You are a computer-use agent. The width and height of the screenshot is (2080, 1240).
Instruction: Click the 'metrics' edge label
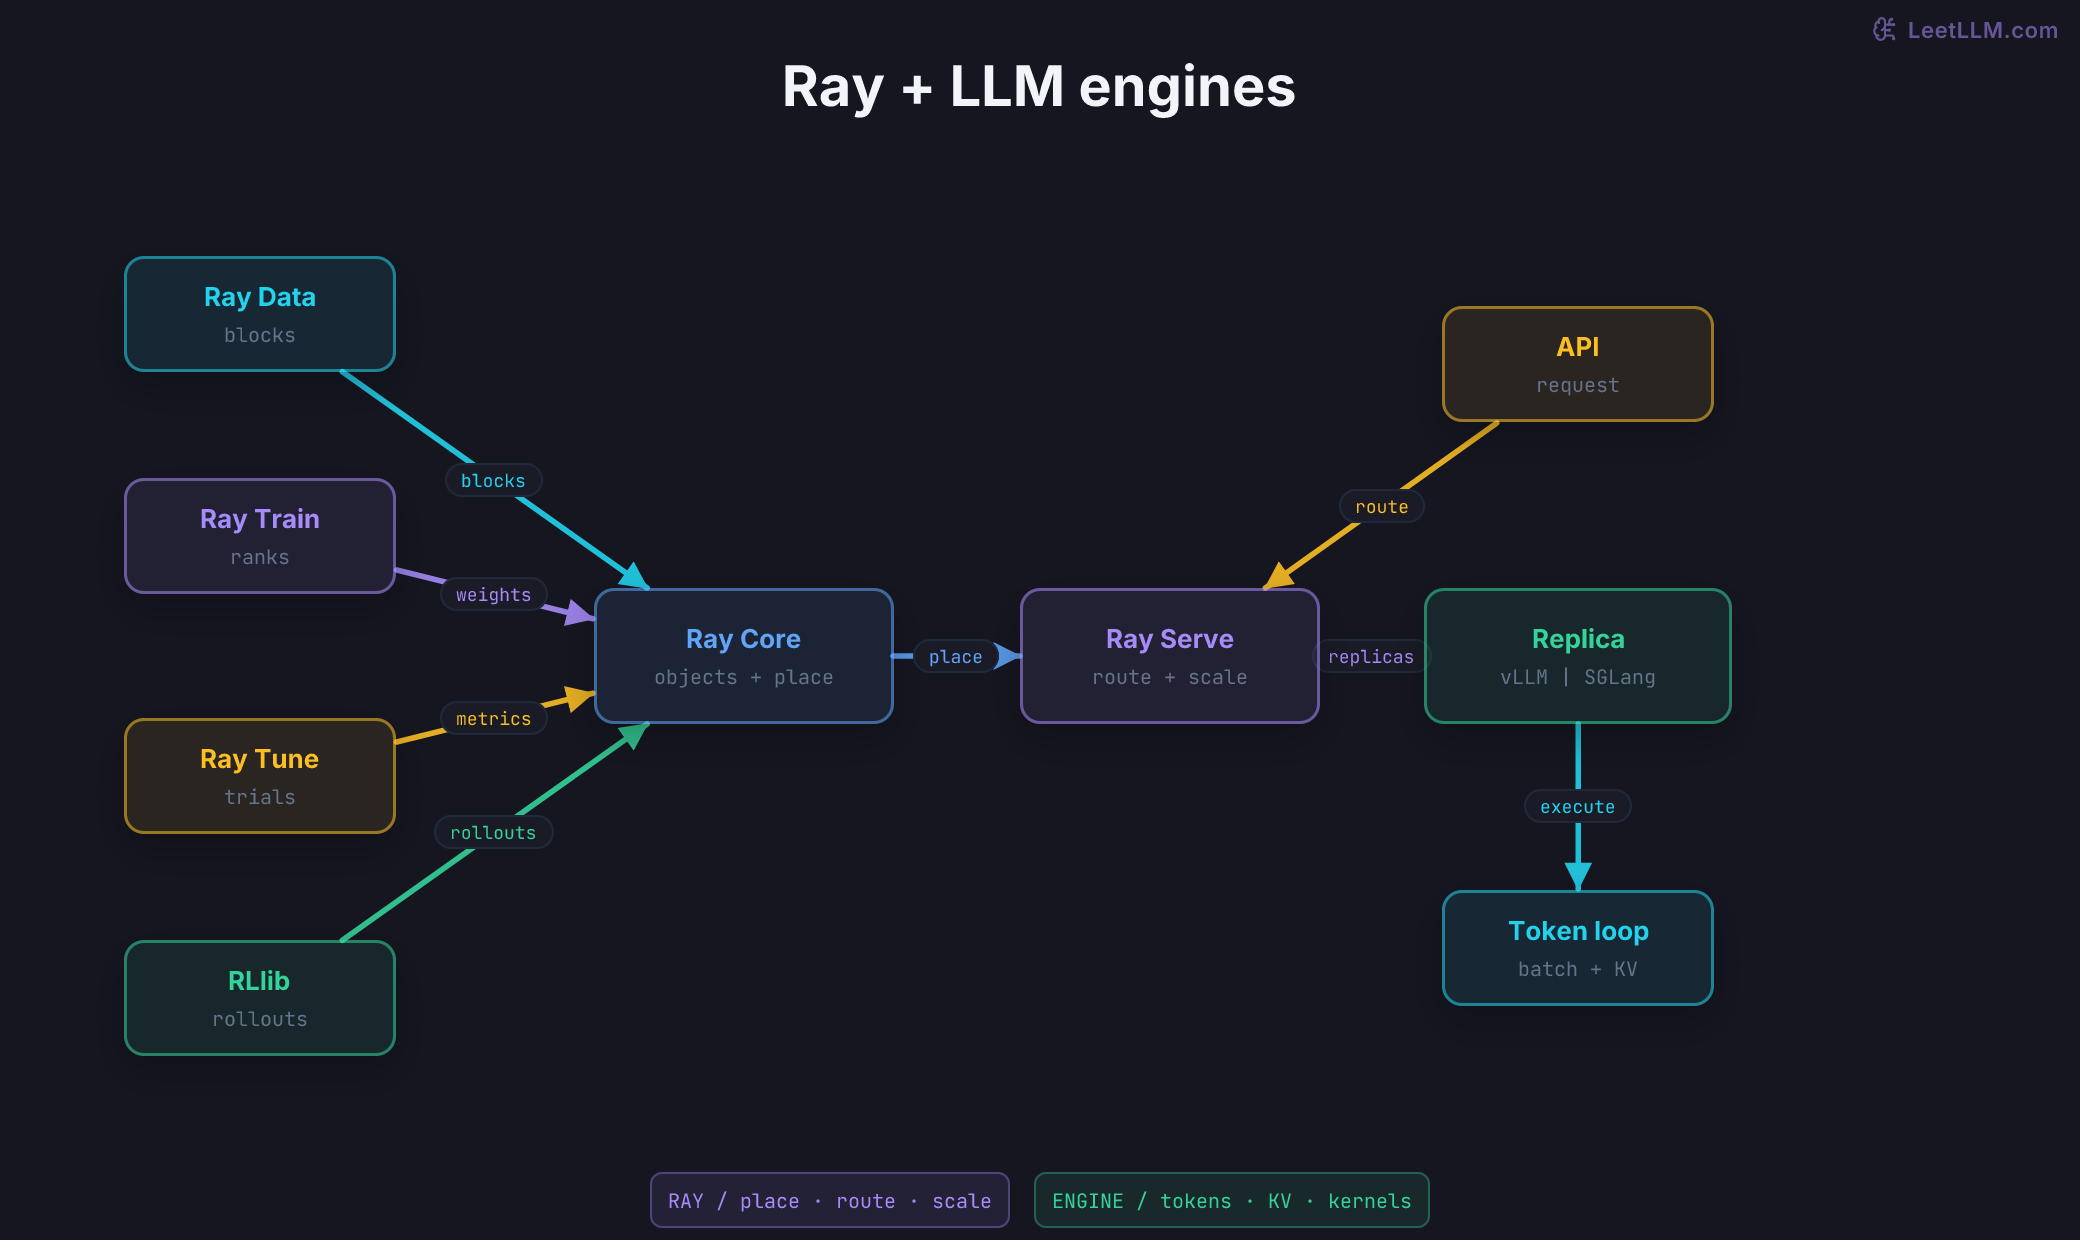(x=494, y=719)
